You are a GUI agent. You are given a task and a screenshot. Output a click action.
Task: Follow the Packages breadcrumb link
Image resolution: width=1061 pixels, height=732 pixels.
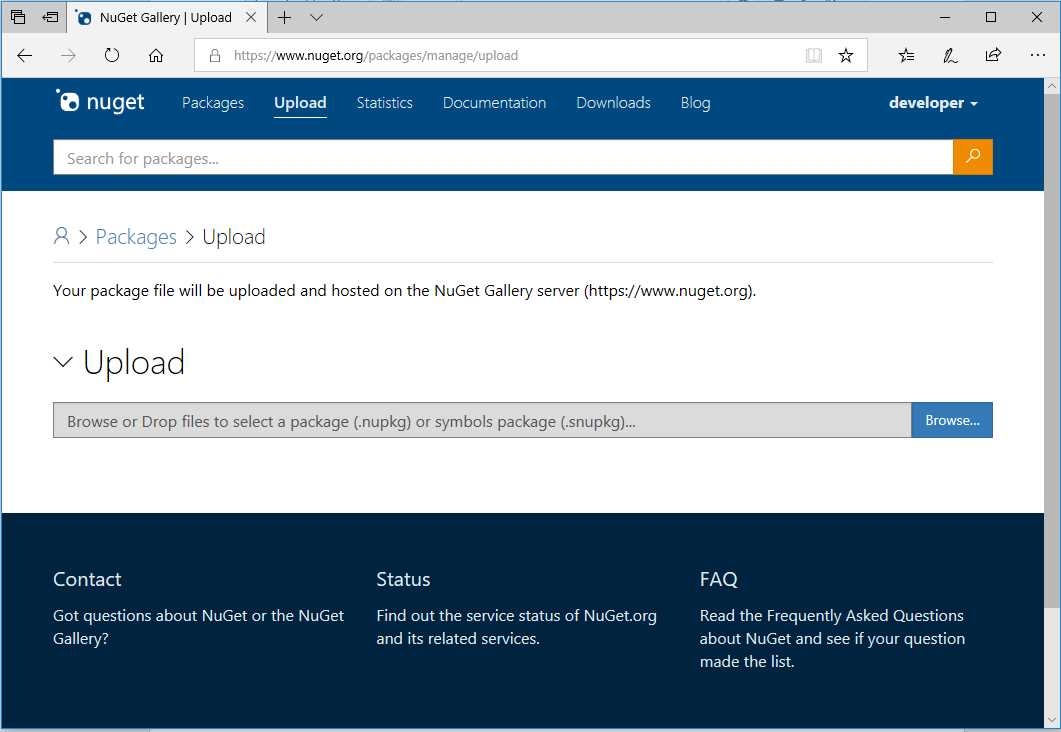(136, 236)
